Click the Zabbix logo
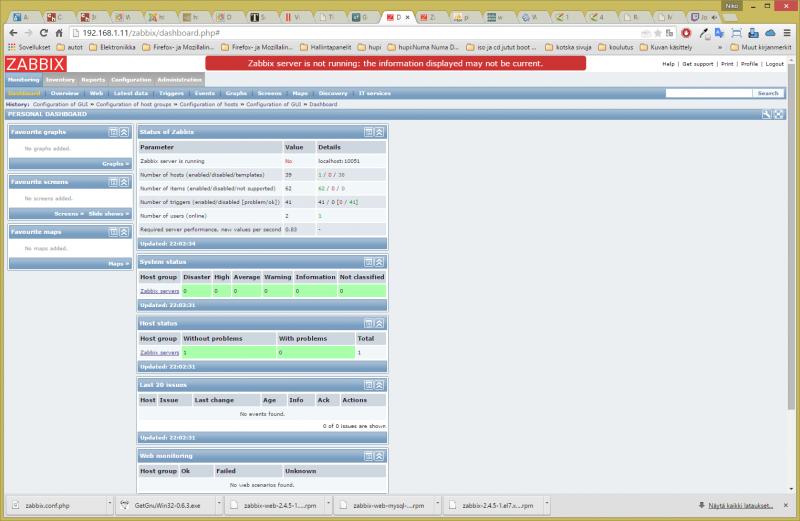 pos(36,64)
